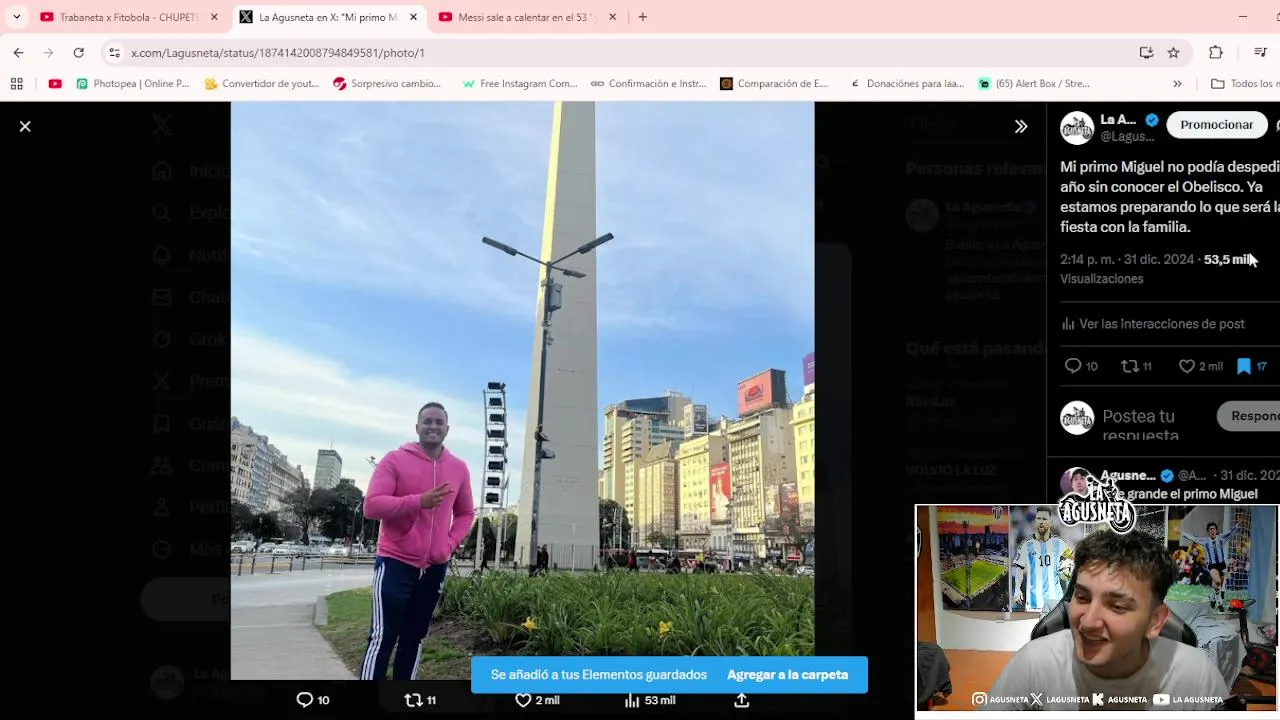
Task: Bookmark this page with the star icon
Action: [x=1174, y=52]
